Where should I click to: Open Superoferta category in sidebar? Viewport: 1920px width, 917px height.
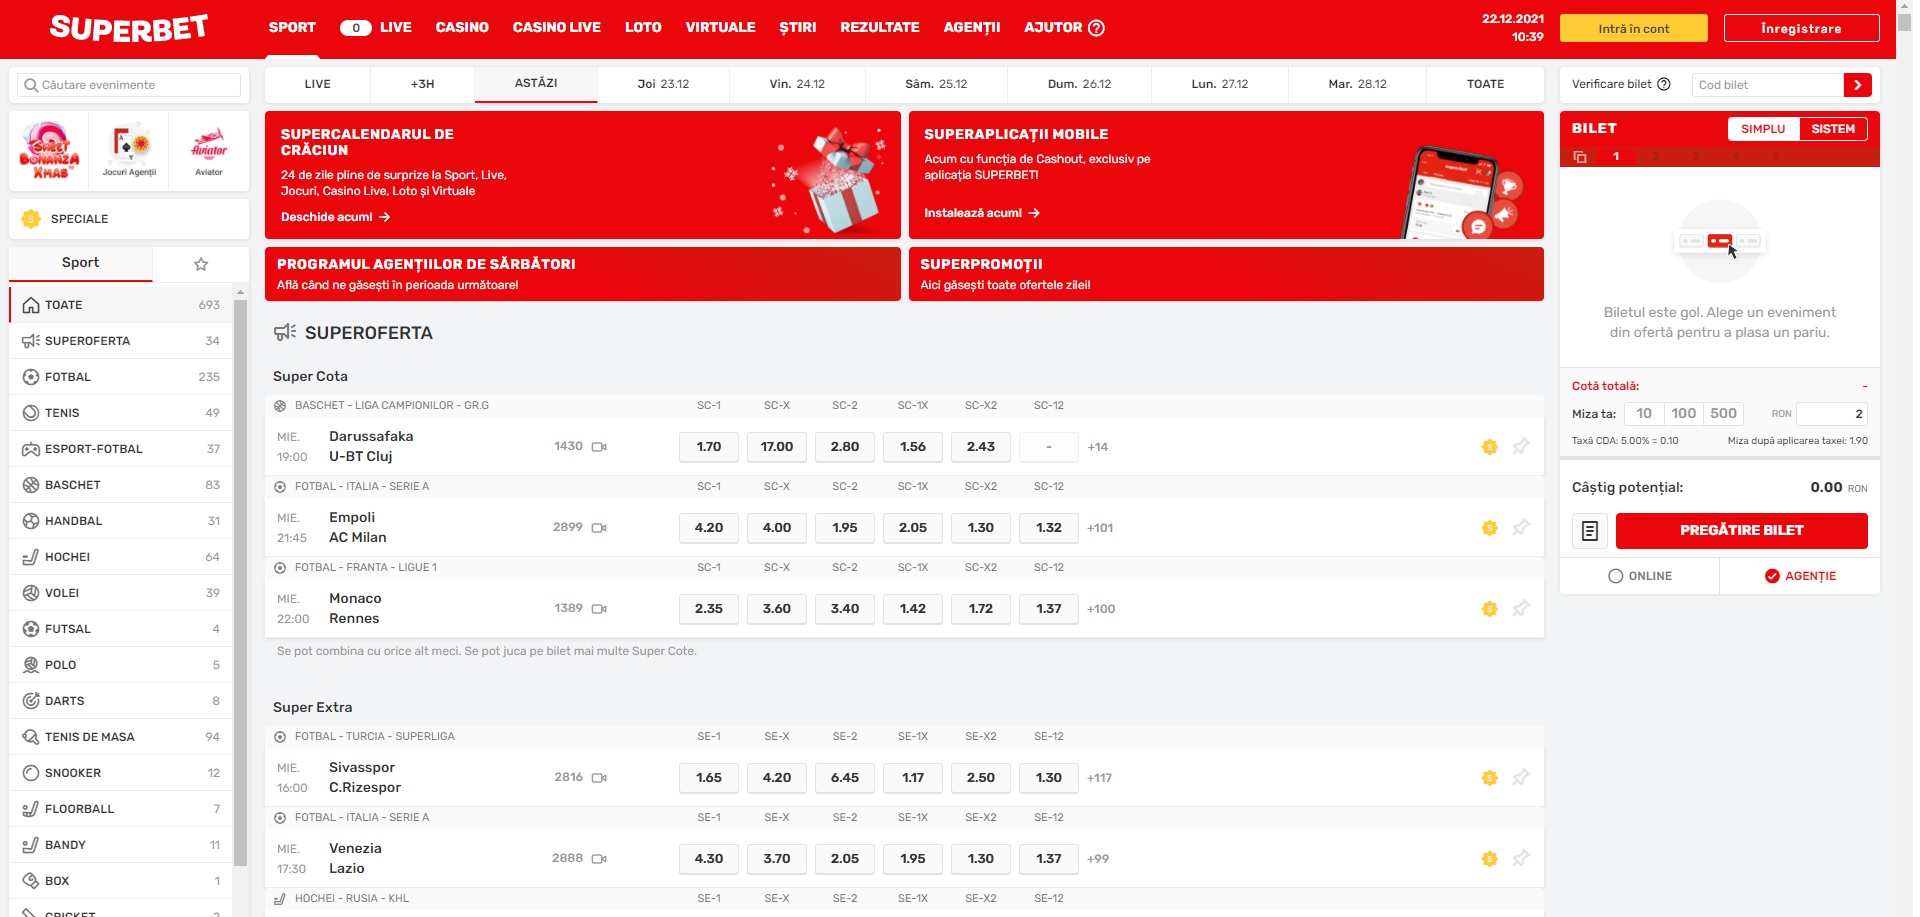121,341
